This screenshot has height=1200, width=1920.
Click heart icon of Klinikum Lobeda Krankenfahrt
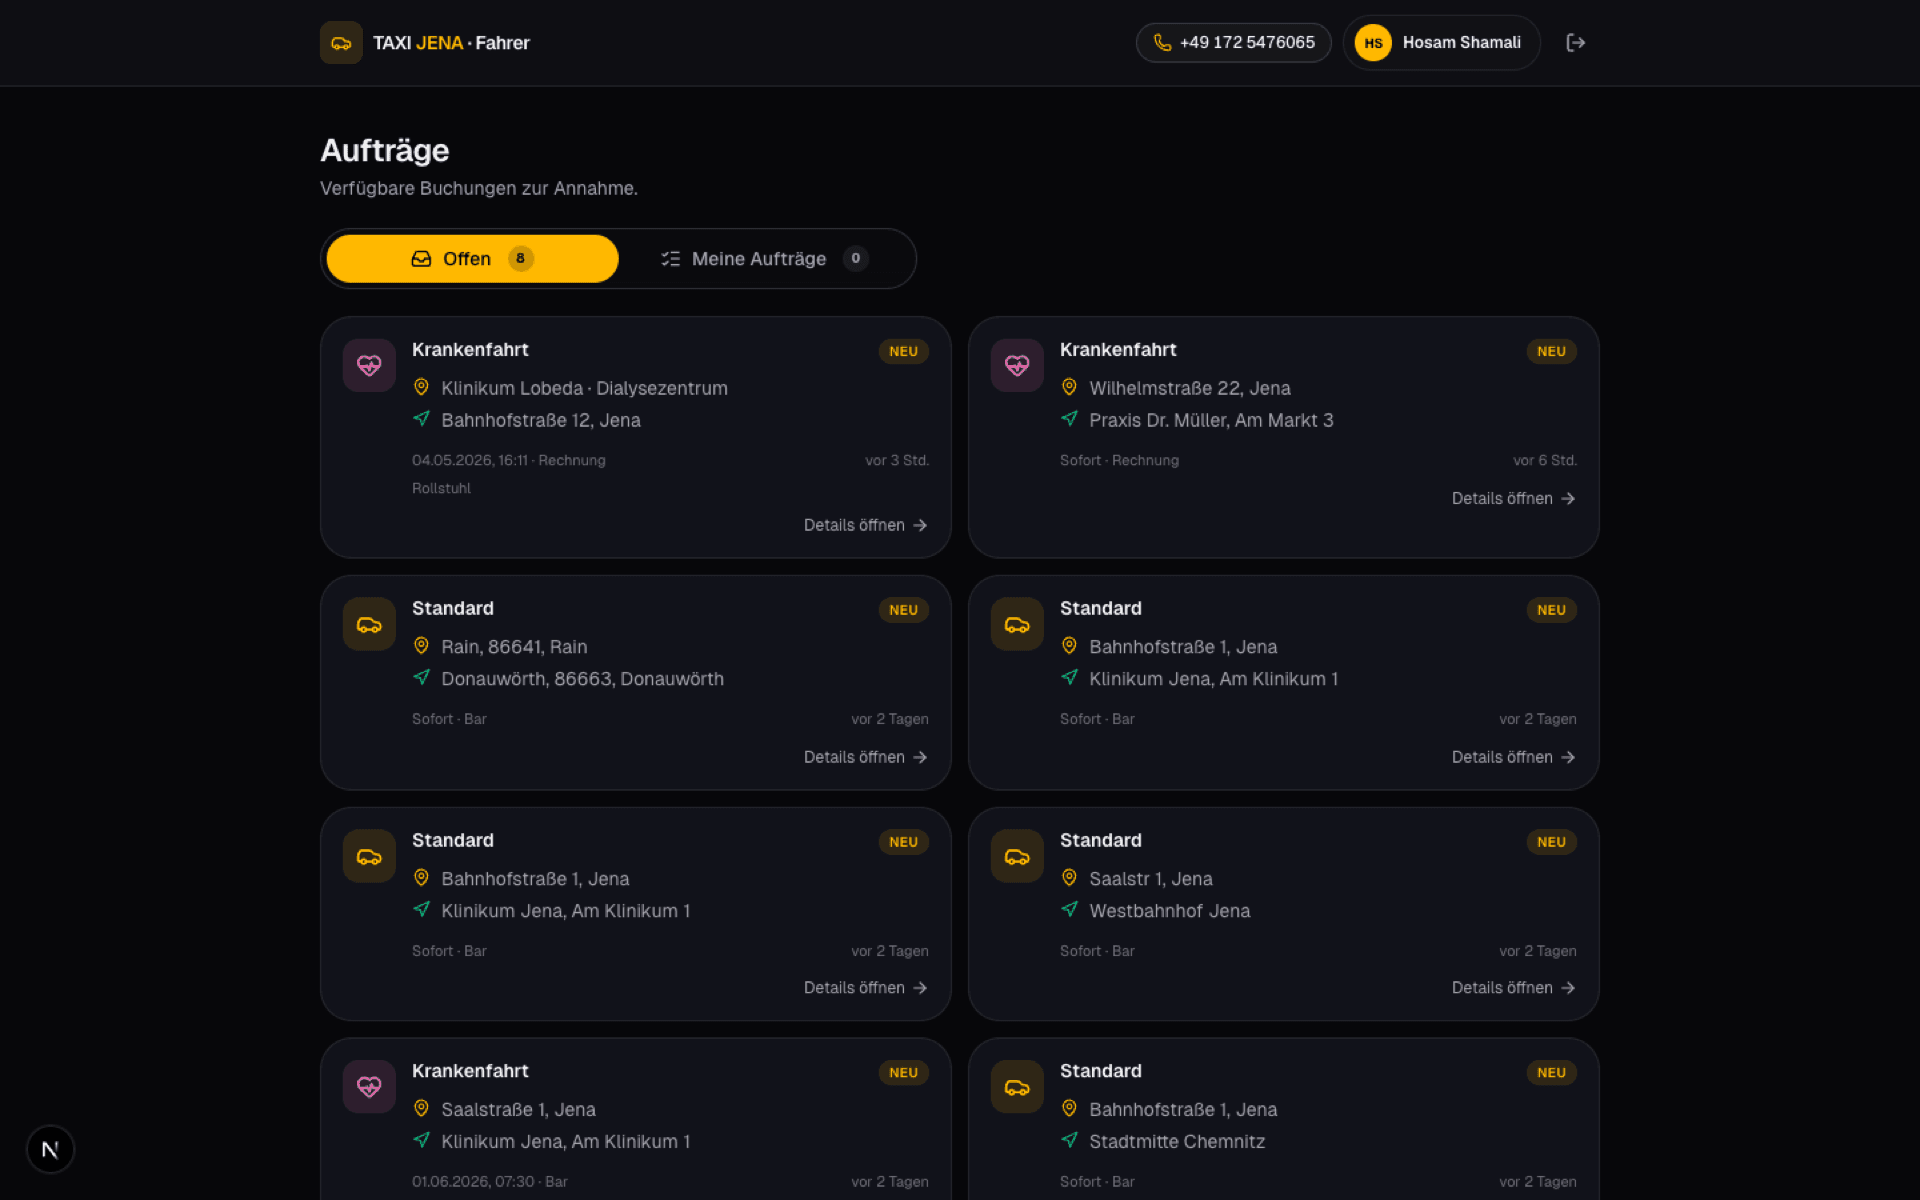[x=369, y=365]
